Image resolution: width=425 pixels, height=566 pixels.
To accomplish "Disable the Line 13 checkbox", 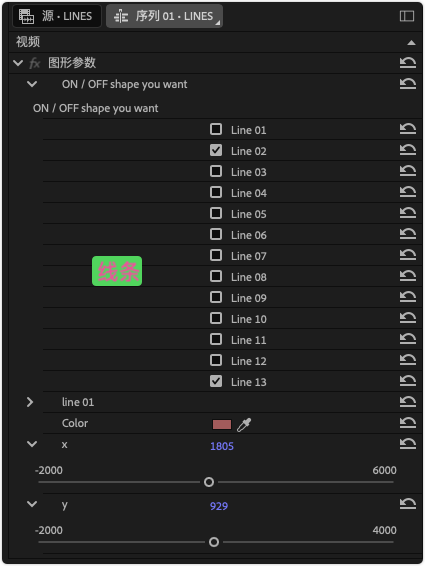I will tap(216, 381).
